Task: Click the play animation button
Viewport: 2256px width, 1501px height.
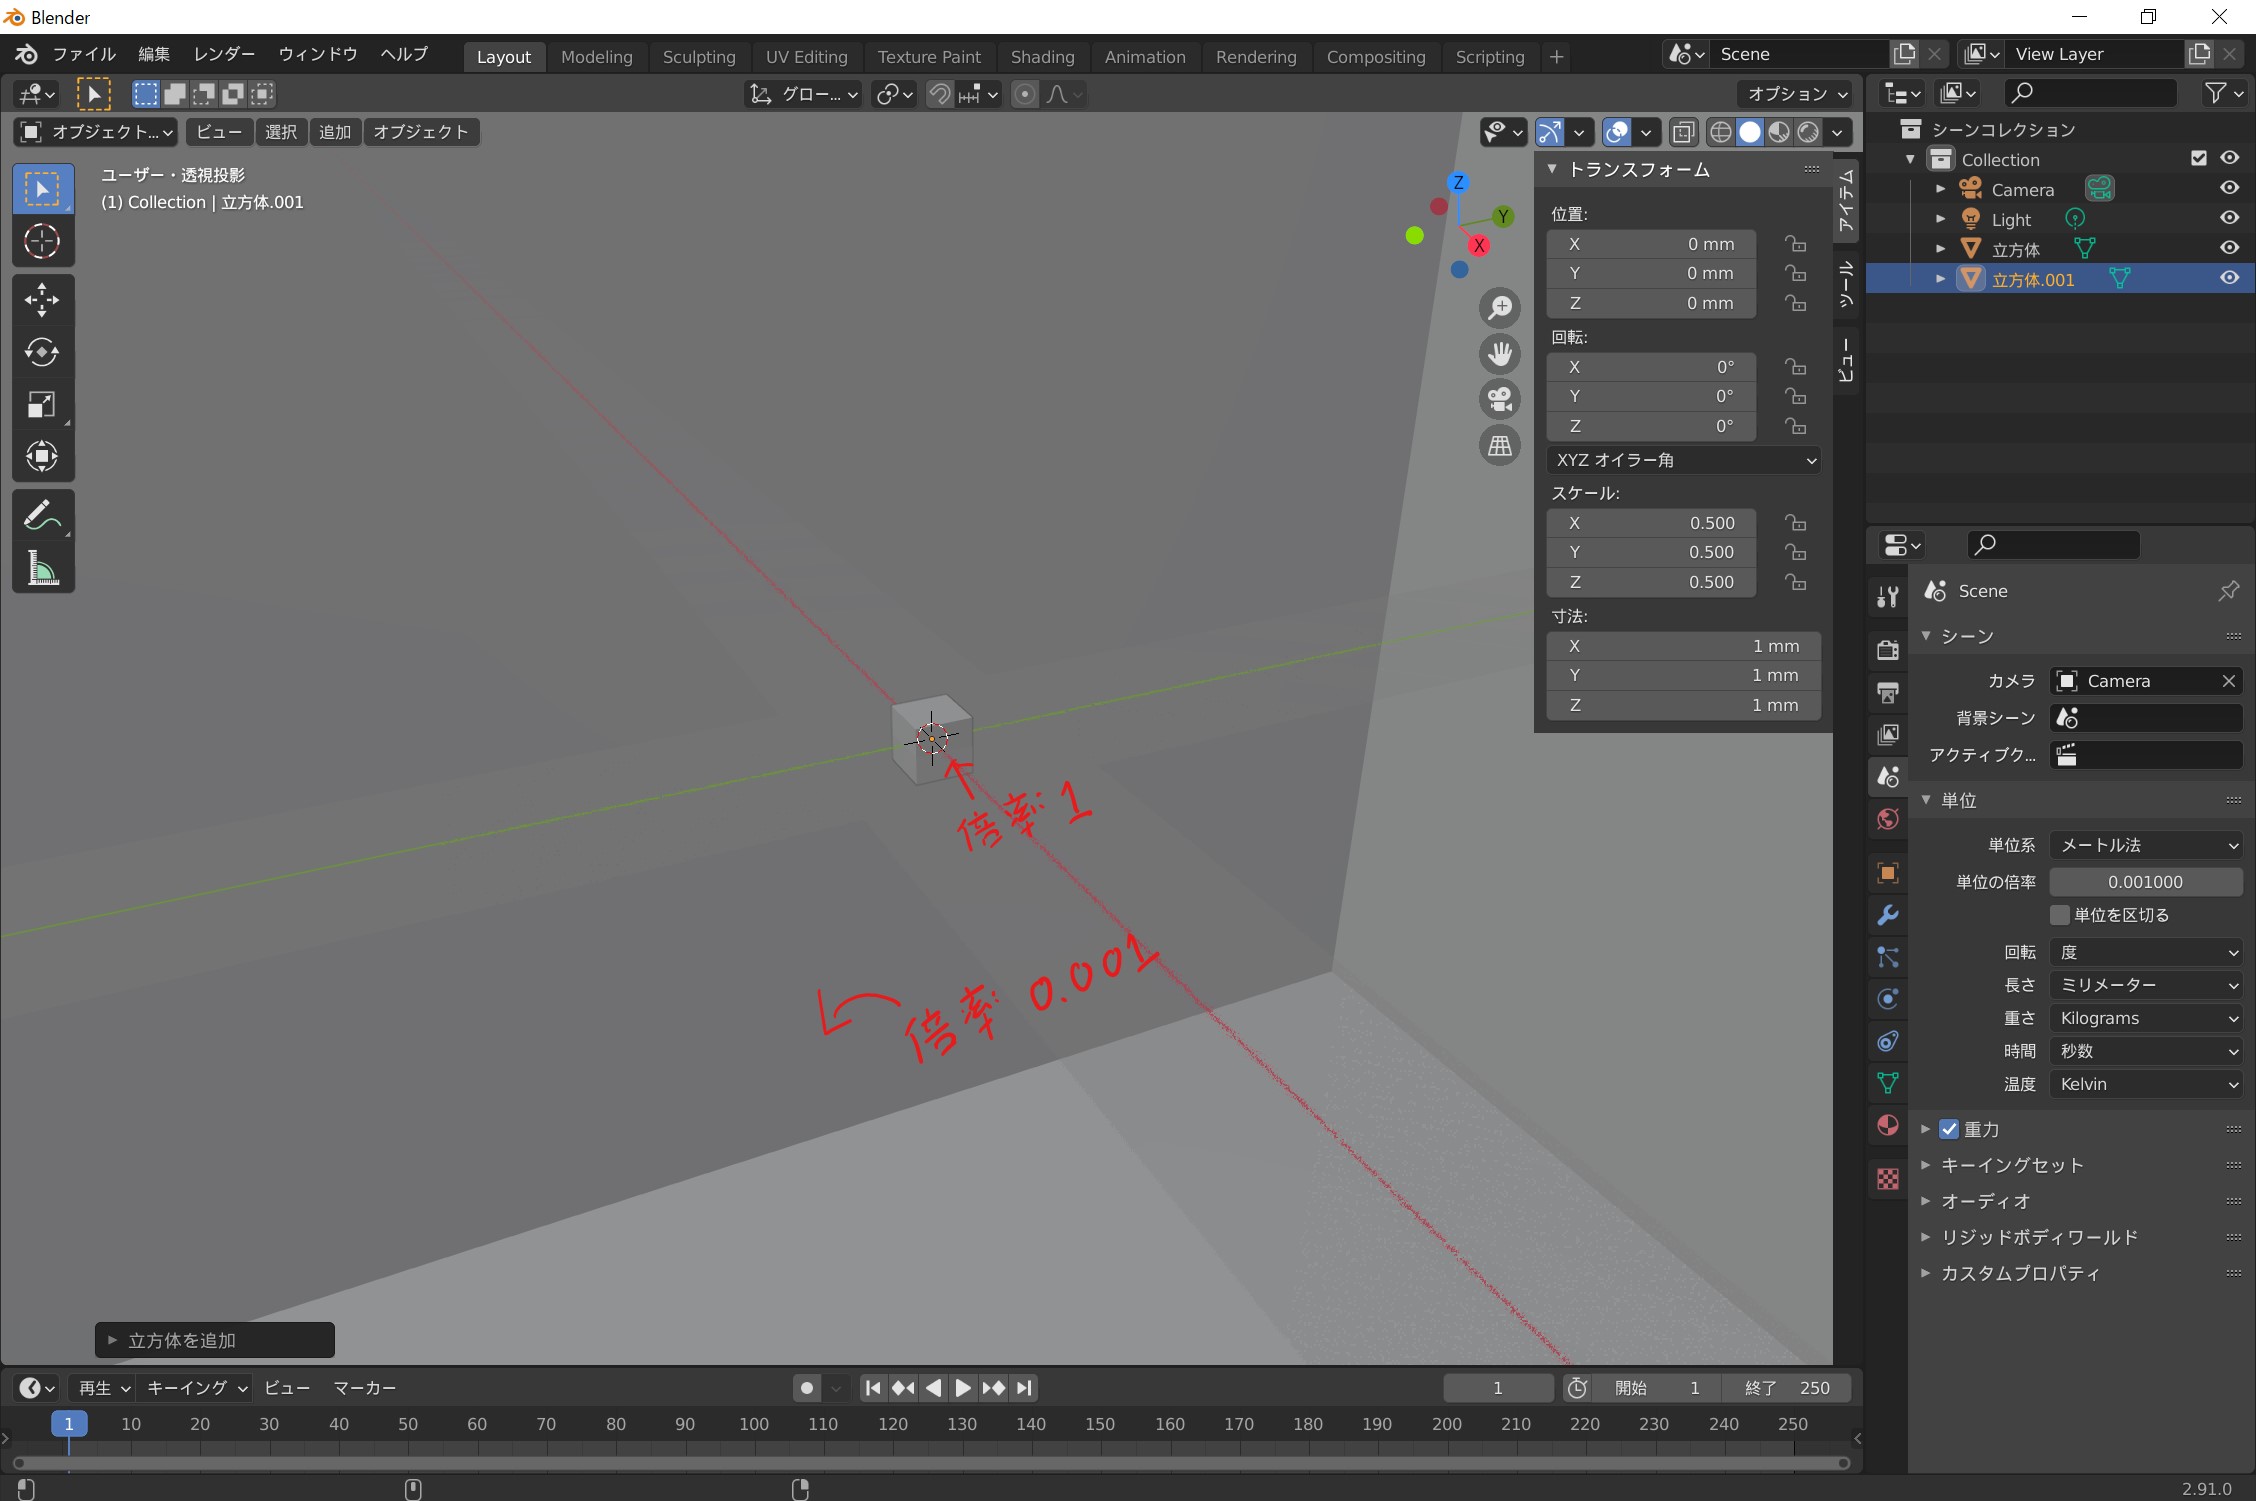Action: 963,1387
